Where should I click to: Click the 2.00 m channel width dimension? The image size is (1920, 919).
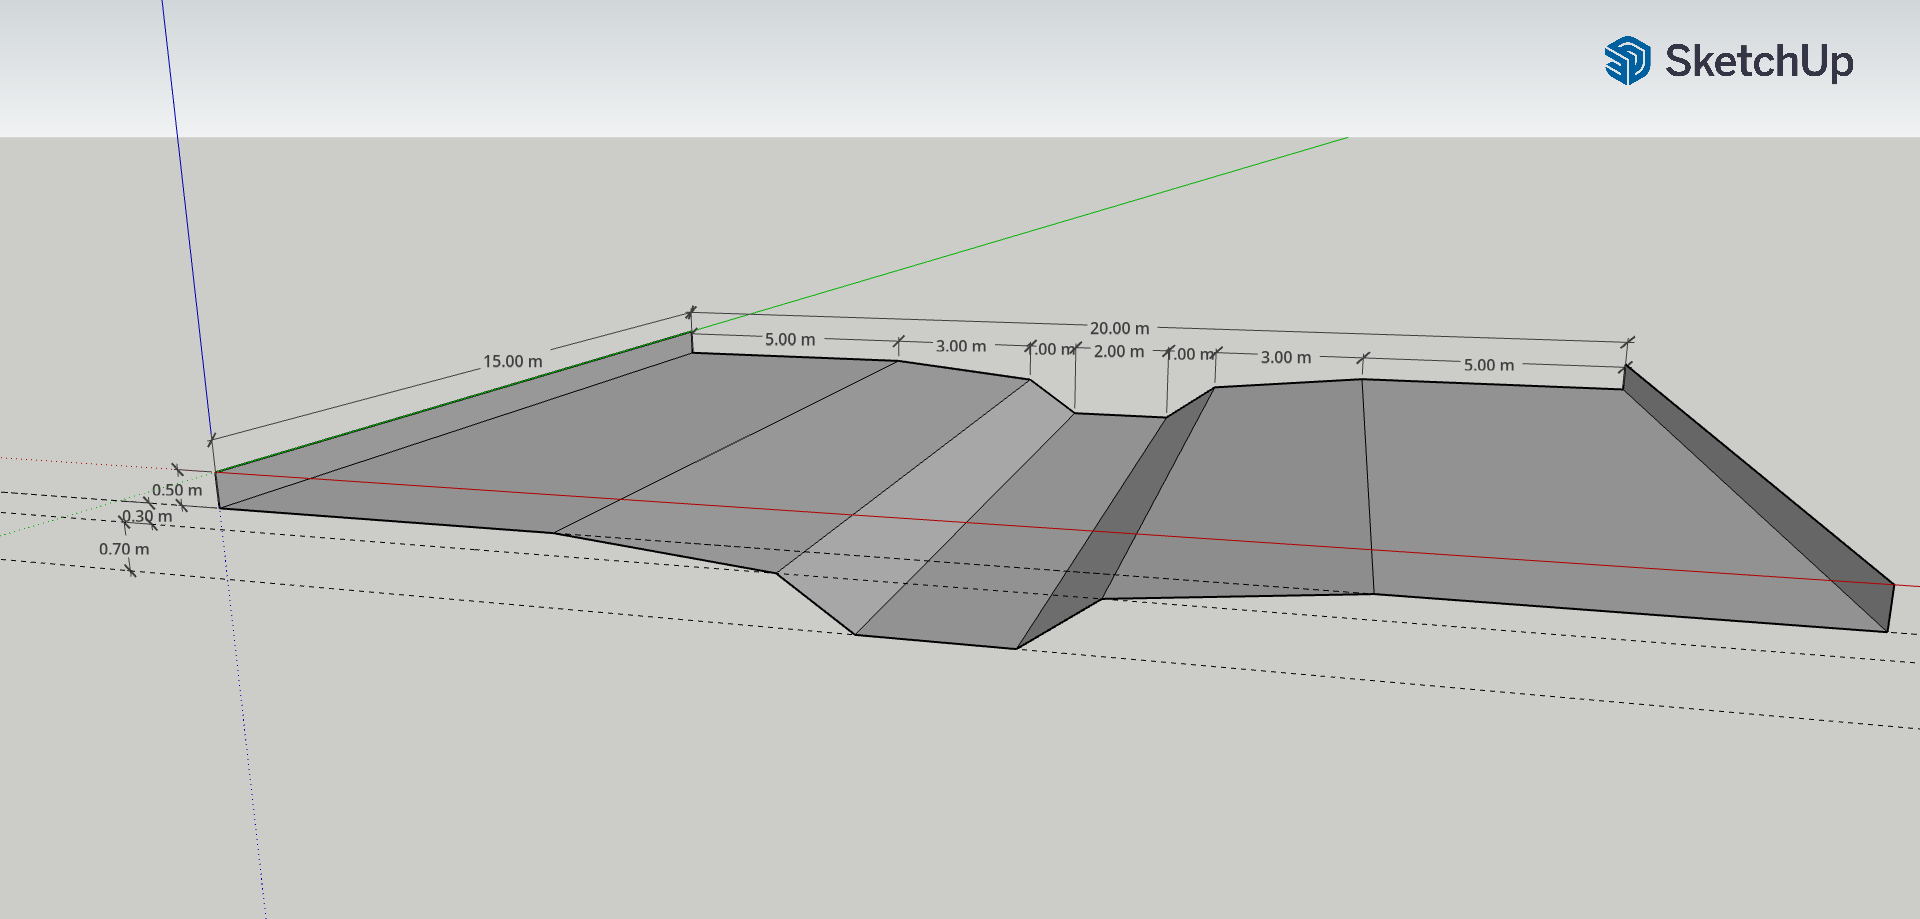(1118, 352)
